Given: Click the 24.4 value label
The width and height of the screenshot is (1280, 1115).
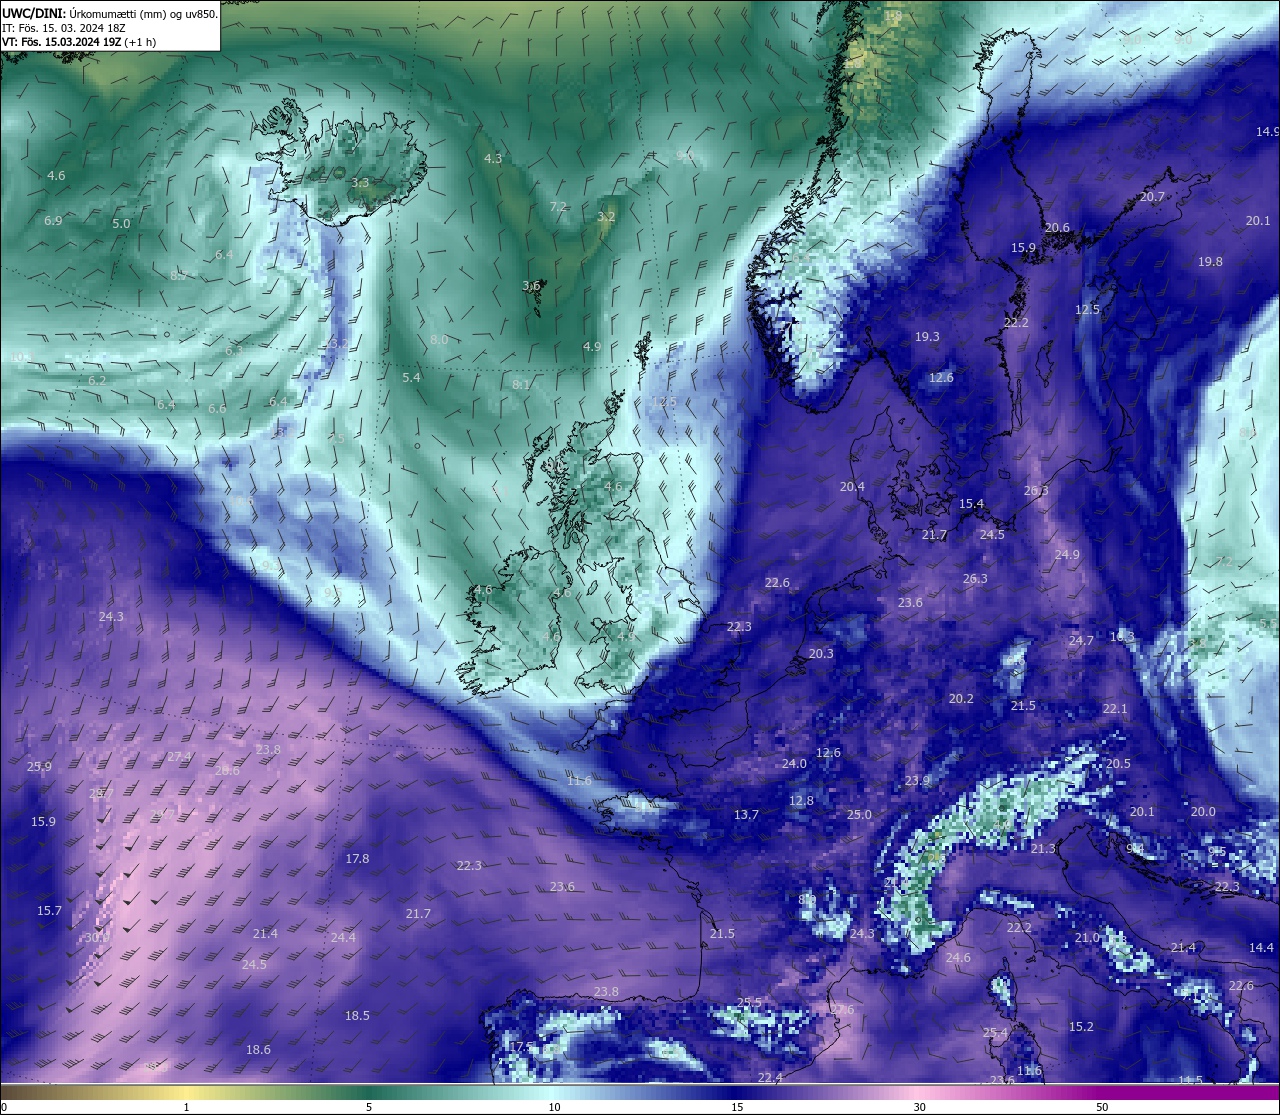Looking at the screenshot, I should pyautogui.click(x=343, y=937).
